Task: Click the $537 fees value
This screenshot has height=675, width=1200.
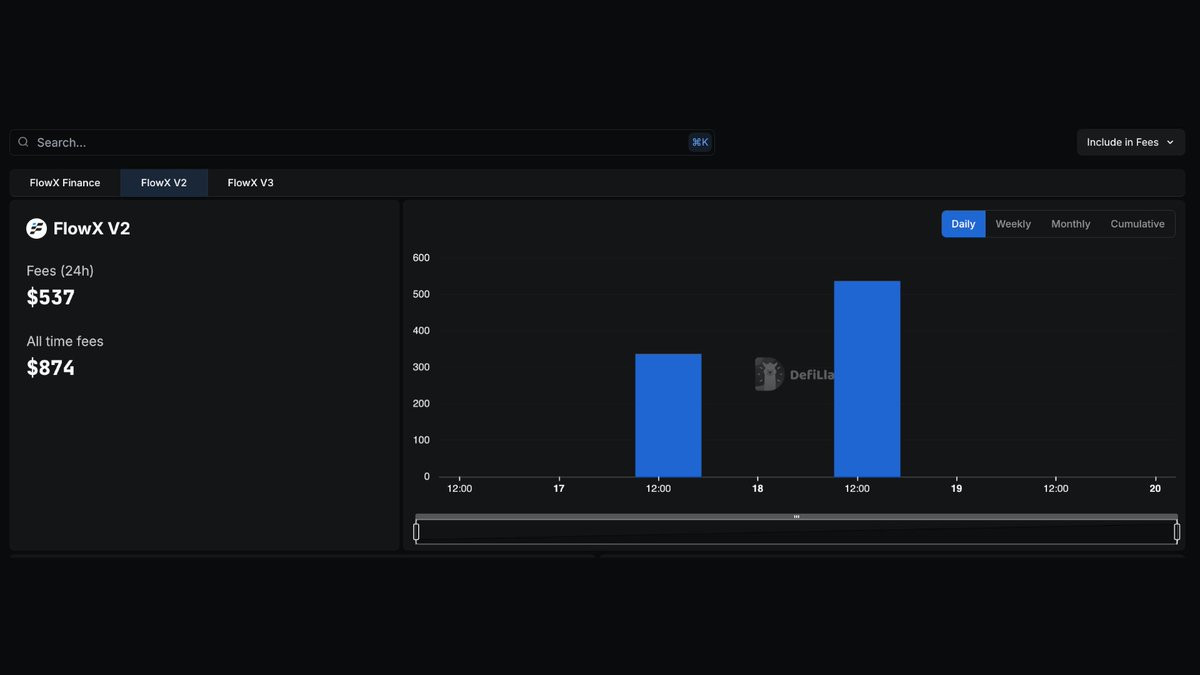Action: [x=51, y=297]
